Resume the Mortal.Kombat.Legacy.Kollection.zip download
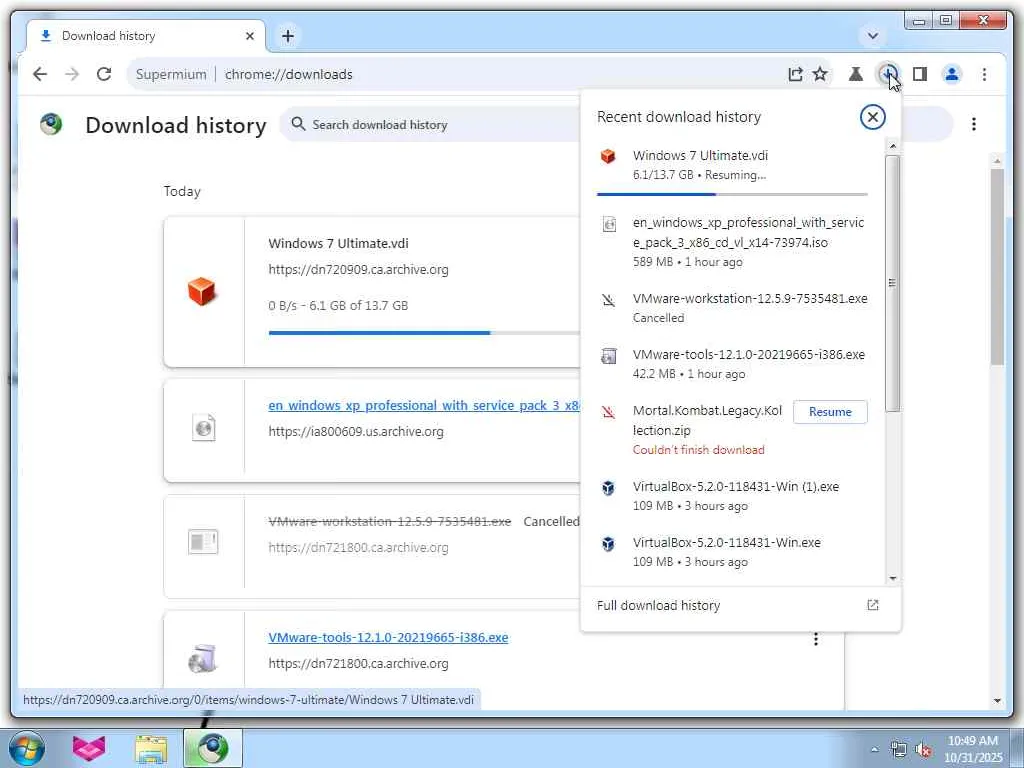 (830, 412)
